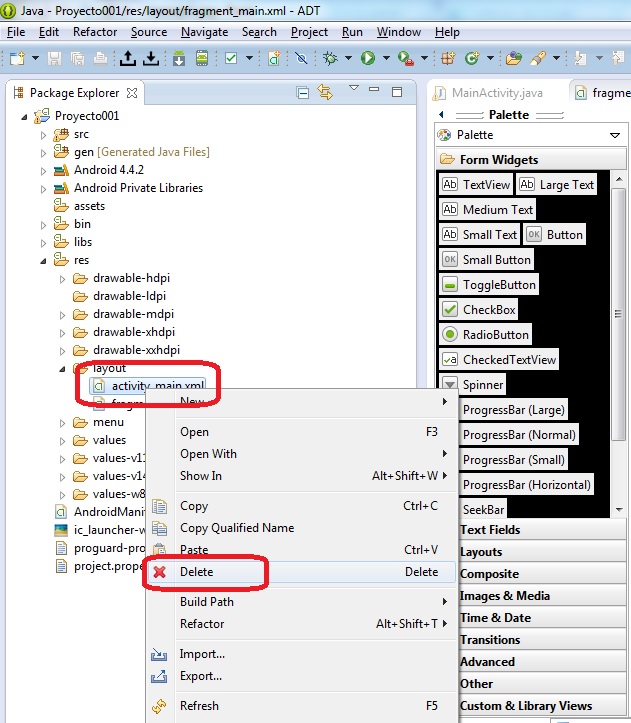Screen dimensions: 631x723
Task: Open the Window menu
Action: click(399, 32)
